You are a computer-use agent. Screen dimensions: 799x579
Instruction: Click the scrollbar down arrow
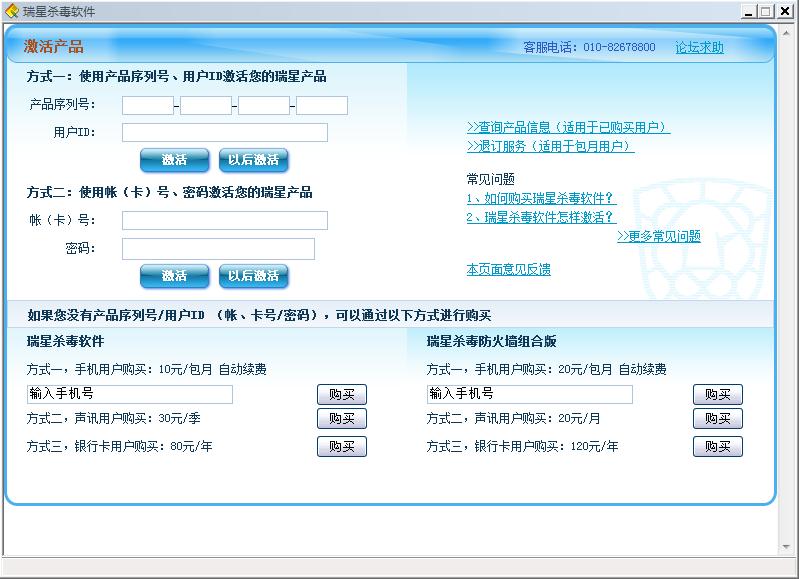point(786,547)
